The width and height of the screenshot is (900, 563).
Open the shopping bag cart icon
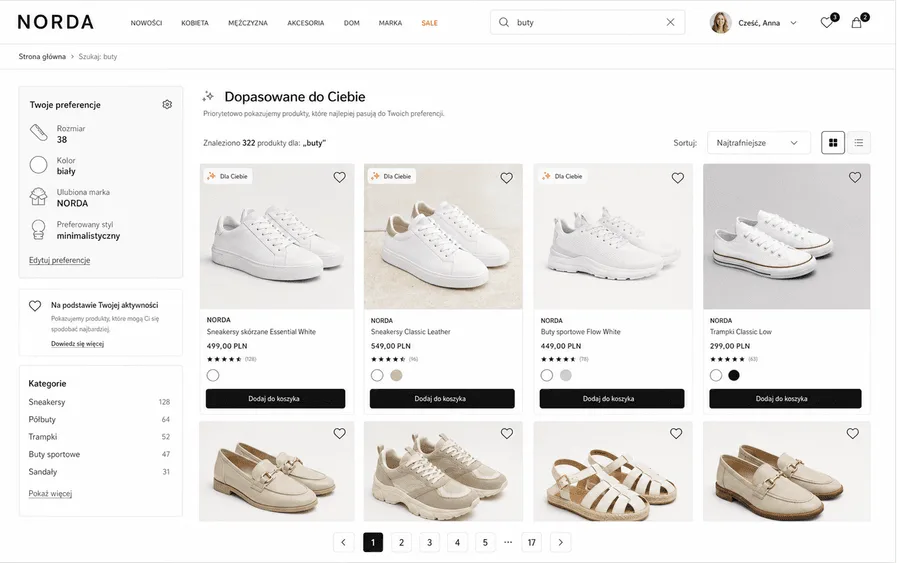(x=856, y=23)
